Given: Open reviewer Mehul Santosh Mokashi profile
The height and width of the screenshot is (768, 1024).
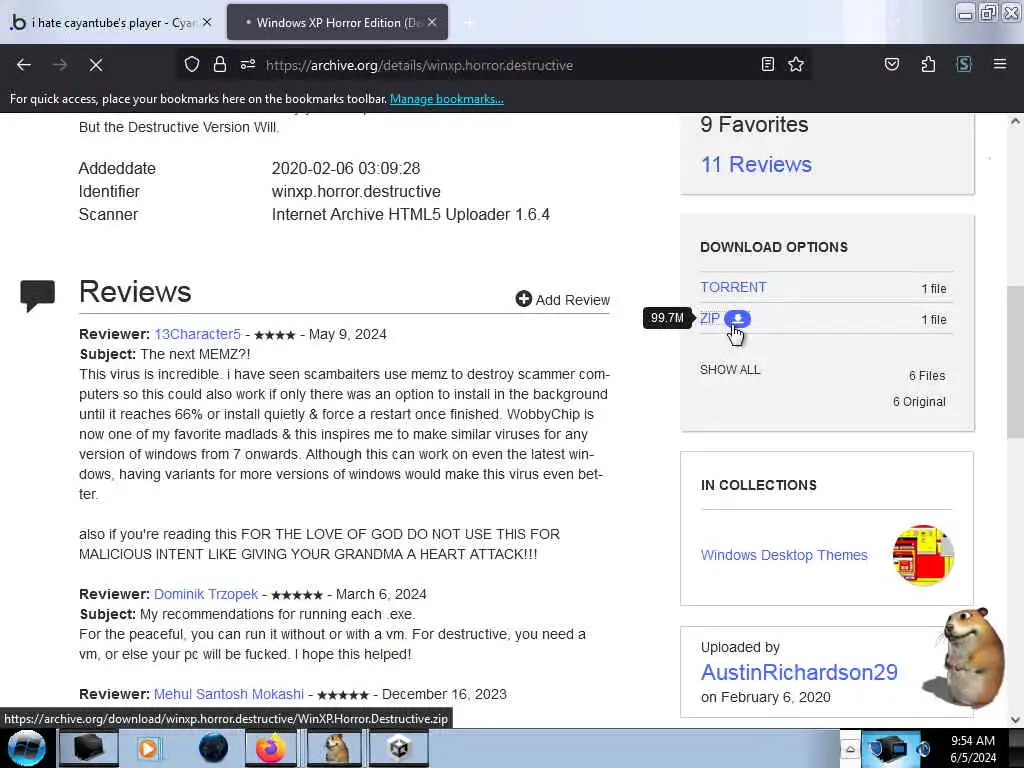Looking at the screenshot, I should (x=229, y=694).
